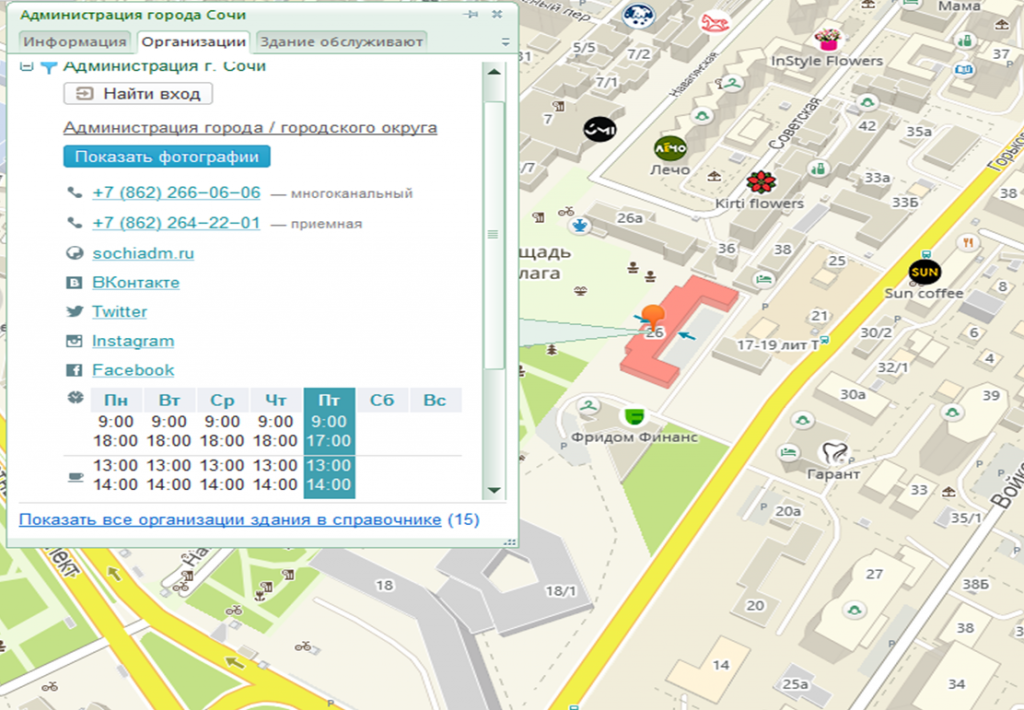
Task: Open the Здание обслуживают tab
Action: (342, 41)
